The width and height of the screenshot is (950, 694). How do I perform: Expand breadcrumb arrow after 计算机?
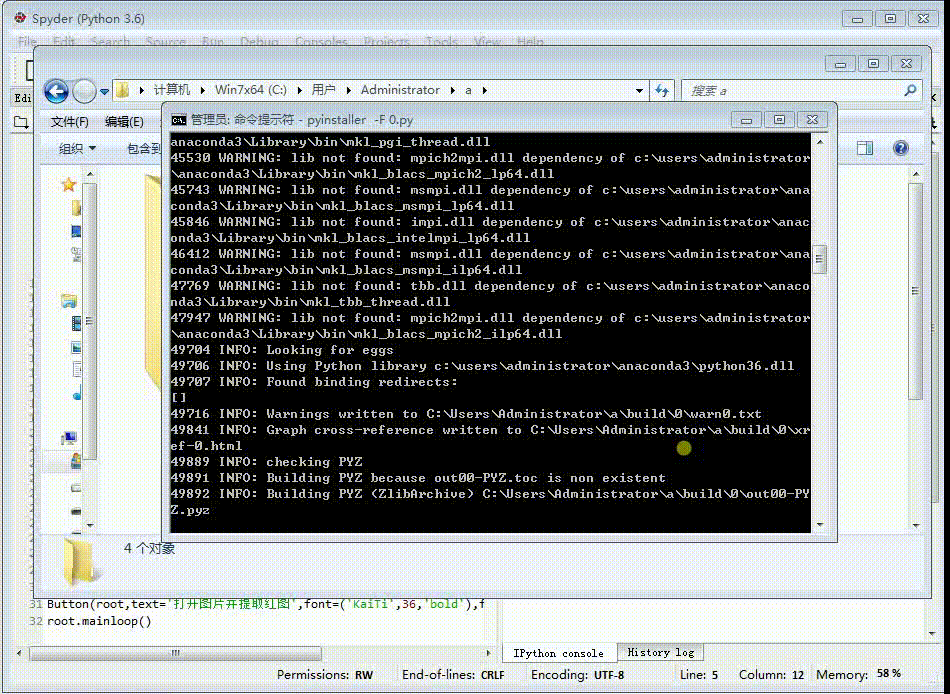click(202, 90)
